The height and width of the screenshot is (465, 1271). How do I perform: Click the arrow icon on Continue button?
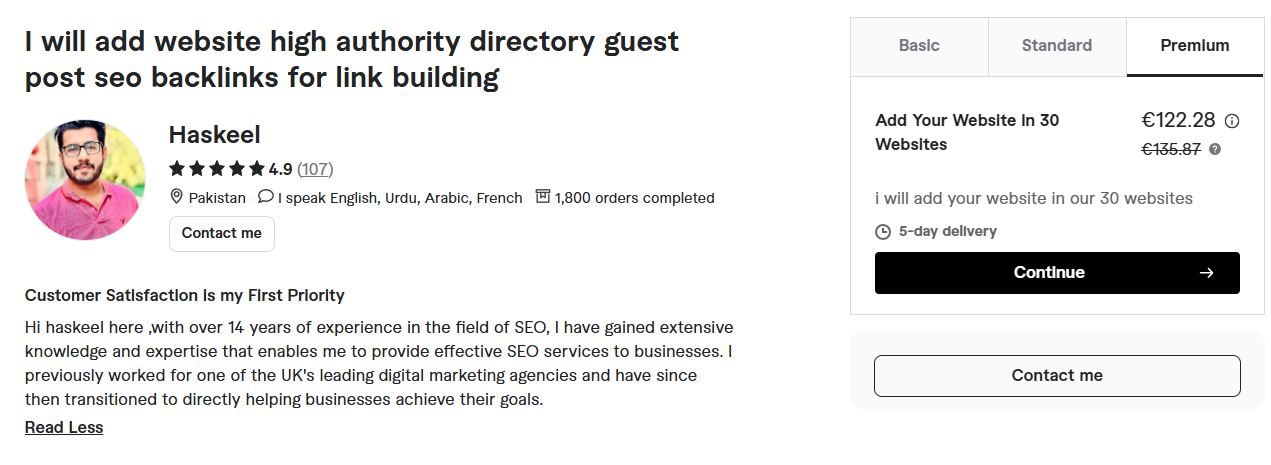[x=1206, y=273]
